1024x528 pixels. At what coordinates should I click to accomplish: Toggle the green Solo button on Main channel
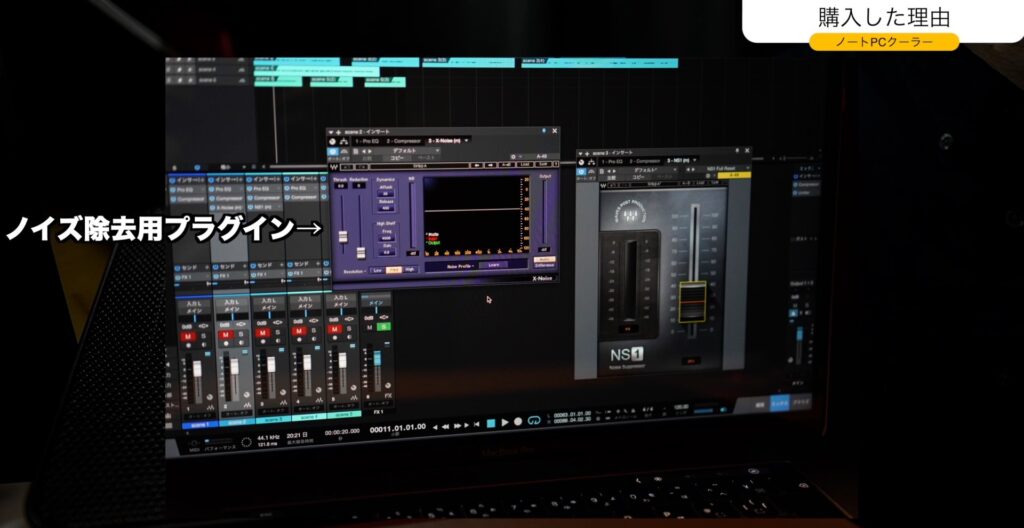click(x=384, y=327)
